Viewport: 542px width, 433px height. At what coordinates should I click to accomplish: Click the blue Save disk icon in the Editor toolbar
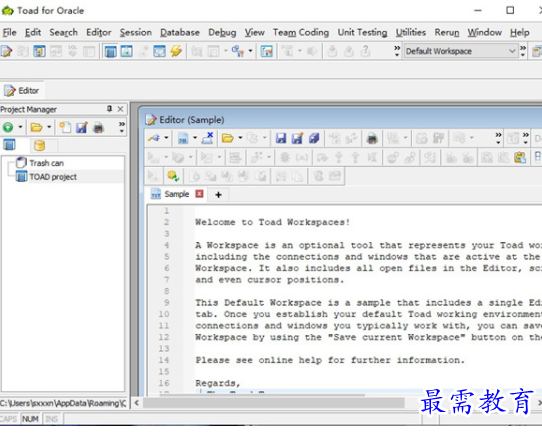tap(281, 138)
